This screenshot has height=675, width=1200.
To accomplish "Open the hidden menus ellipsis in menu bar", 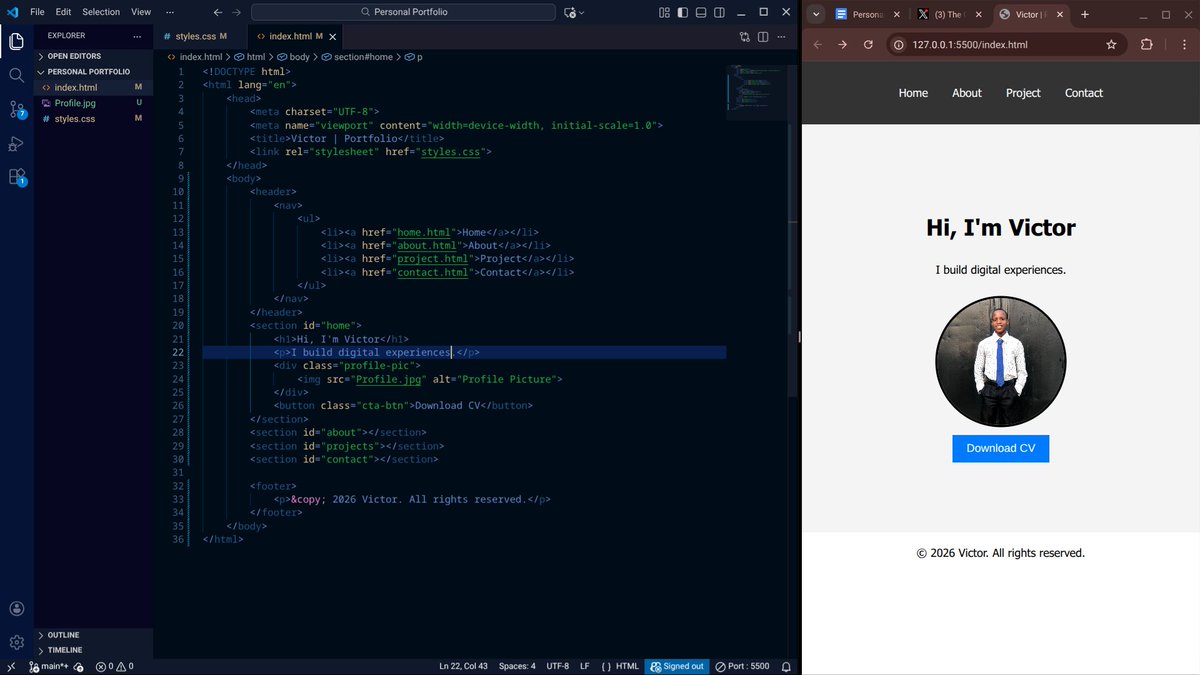I will click(x=169, y=12).
